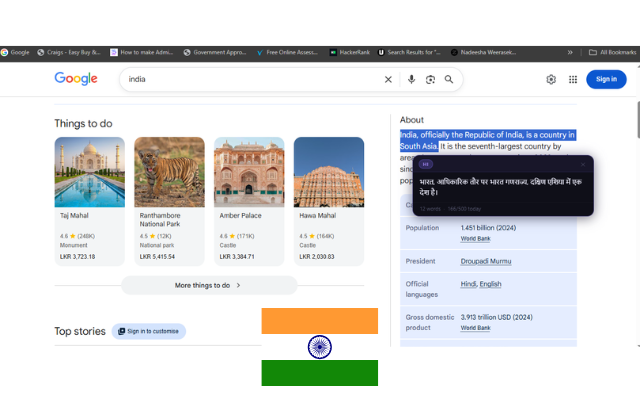640x400 pixels.
Task: Click the LKR 3,384.71 price
Action: tap(237, 257)
